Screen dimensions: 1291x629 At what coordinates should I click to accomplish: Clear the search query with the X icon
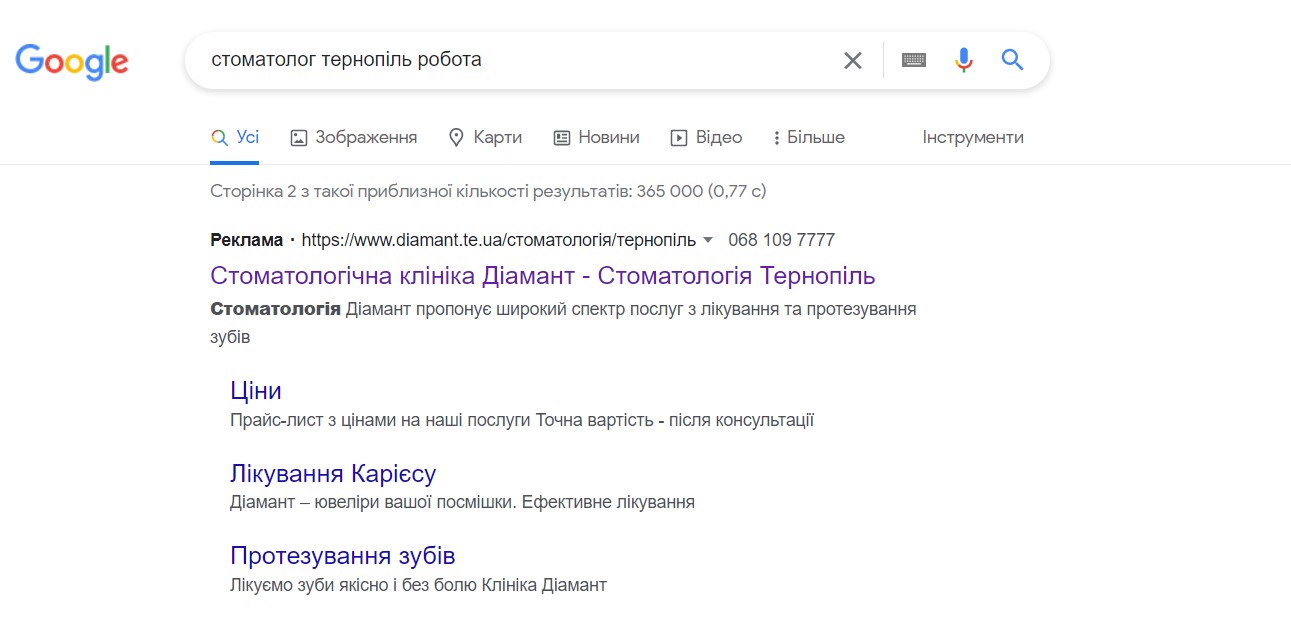coord(852,61)
